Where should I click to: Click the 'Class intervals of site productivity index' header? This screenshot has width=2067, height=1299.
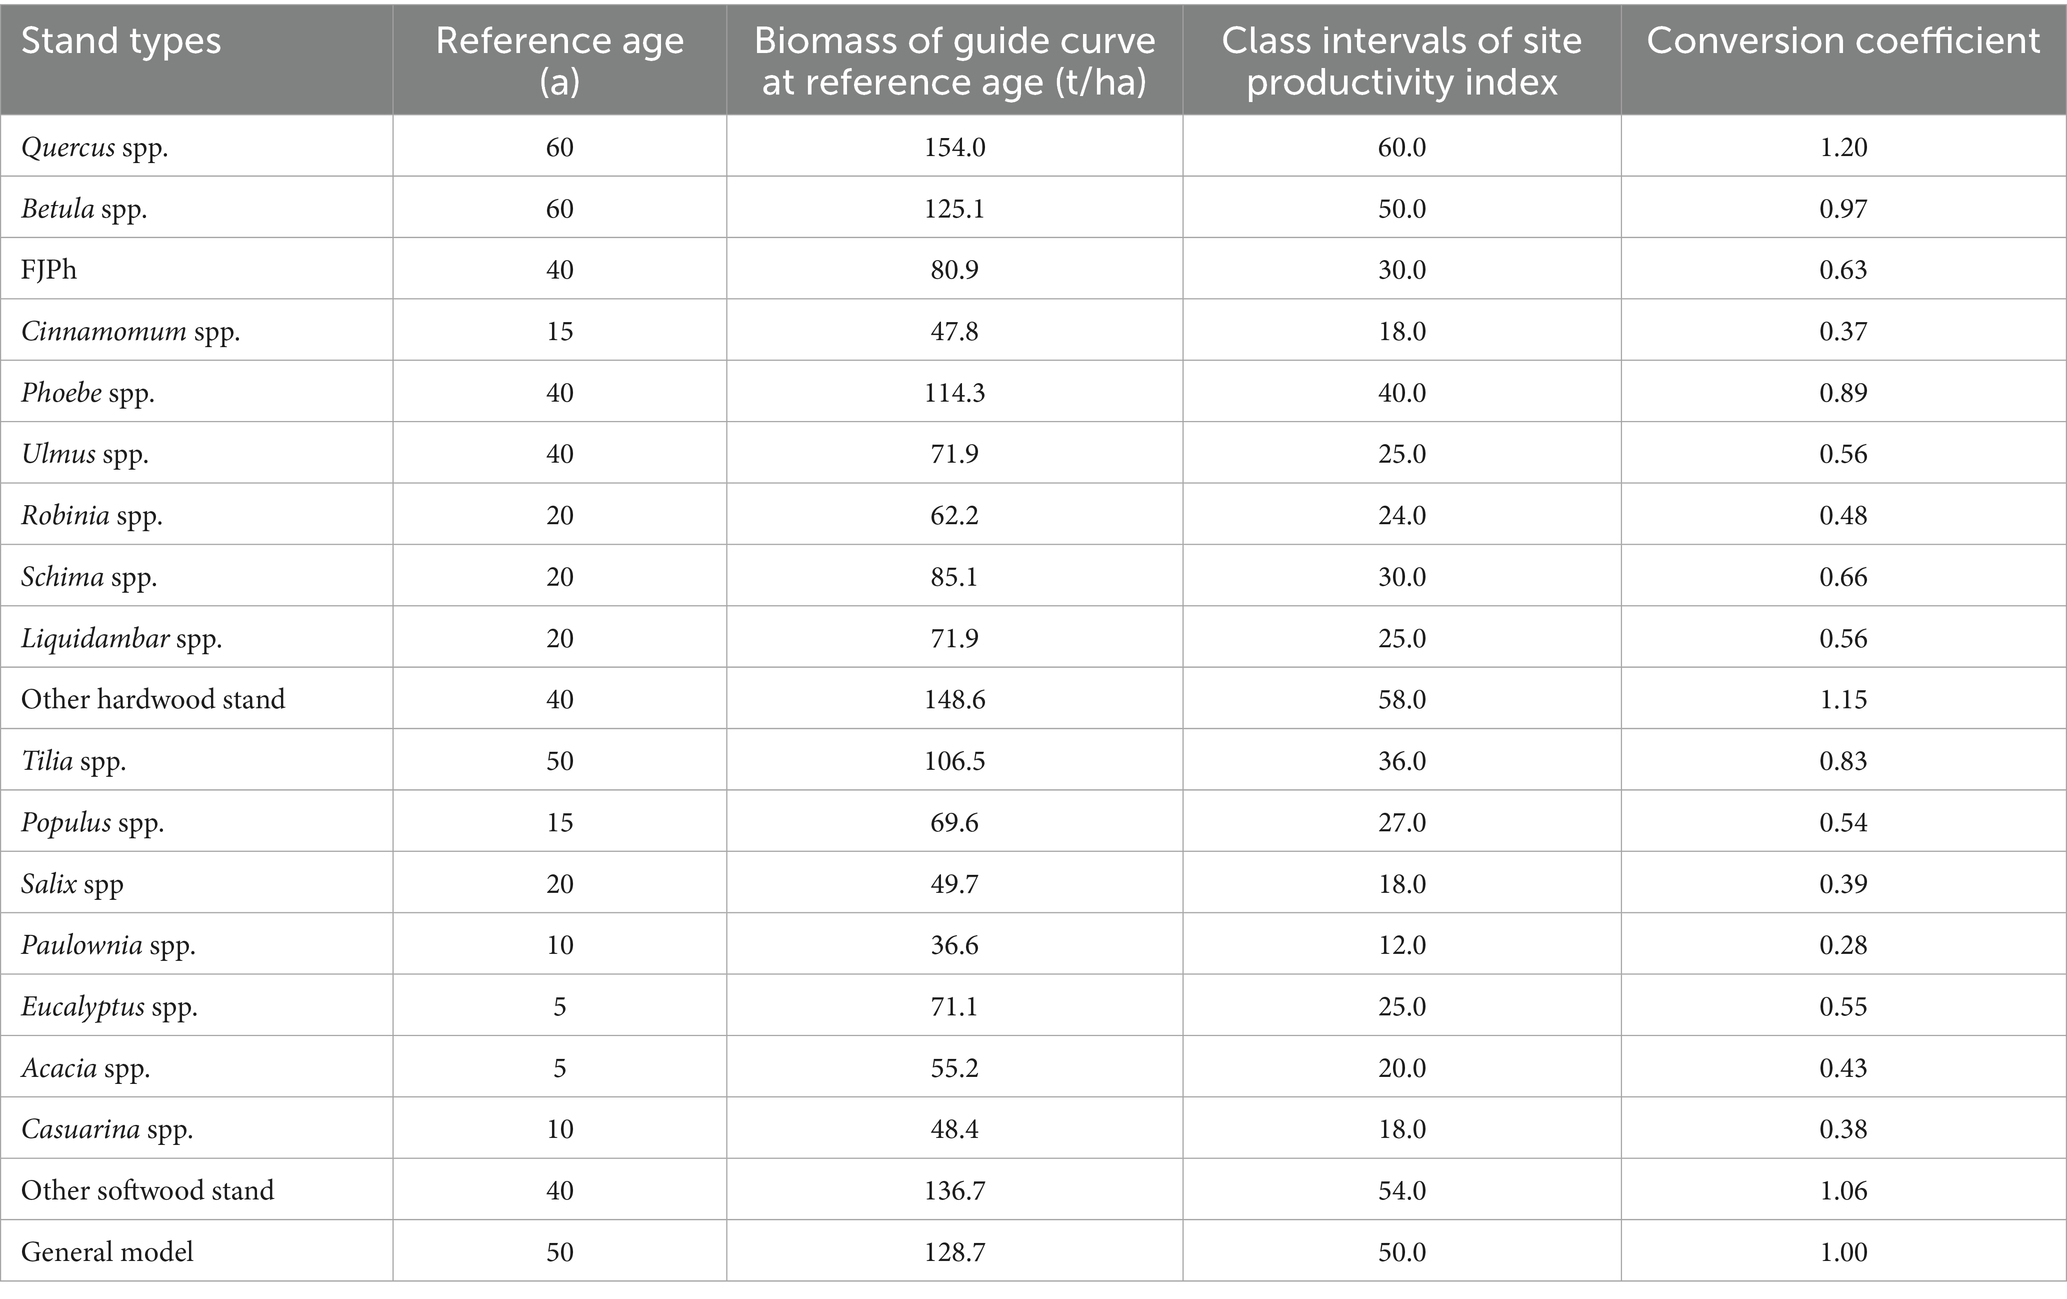tap(1401, 60)
